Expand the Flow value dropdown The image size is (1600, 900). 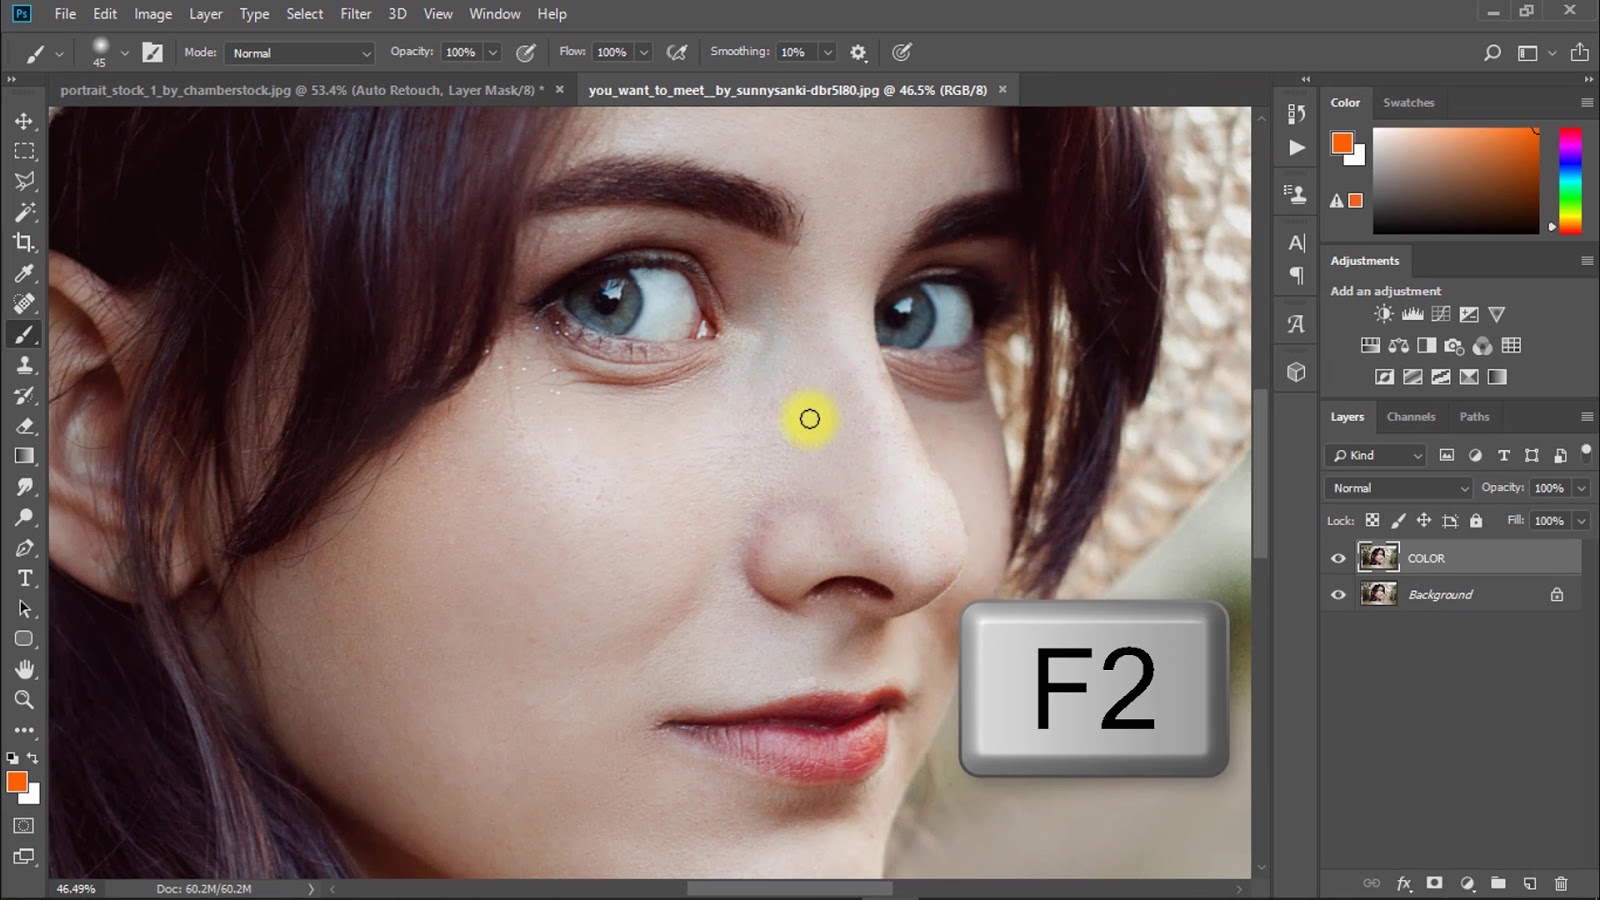tap(644, 53)
